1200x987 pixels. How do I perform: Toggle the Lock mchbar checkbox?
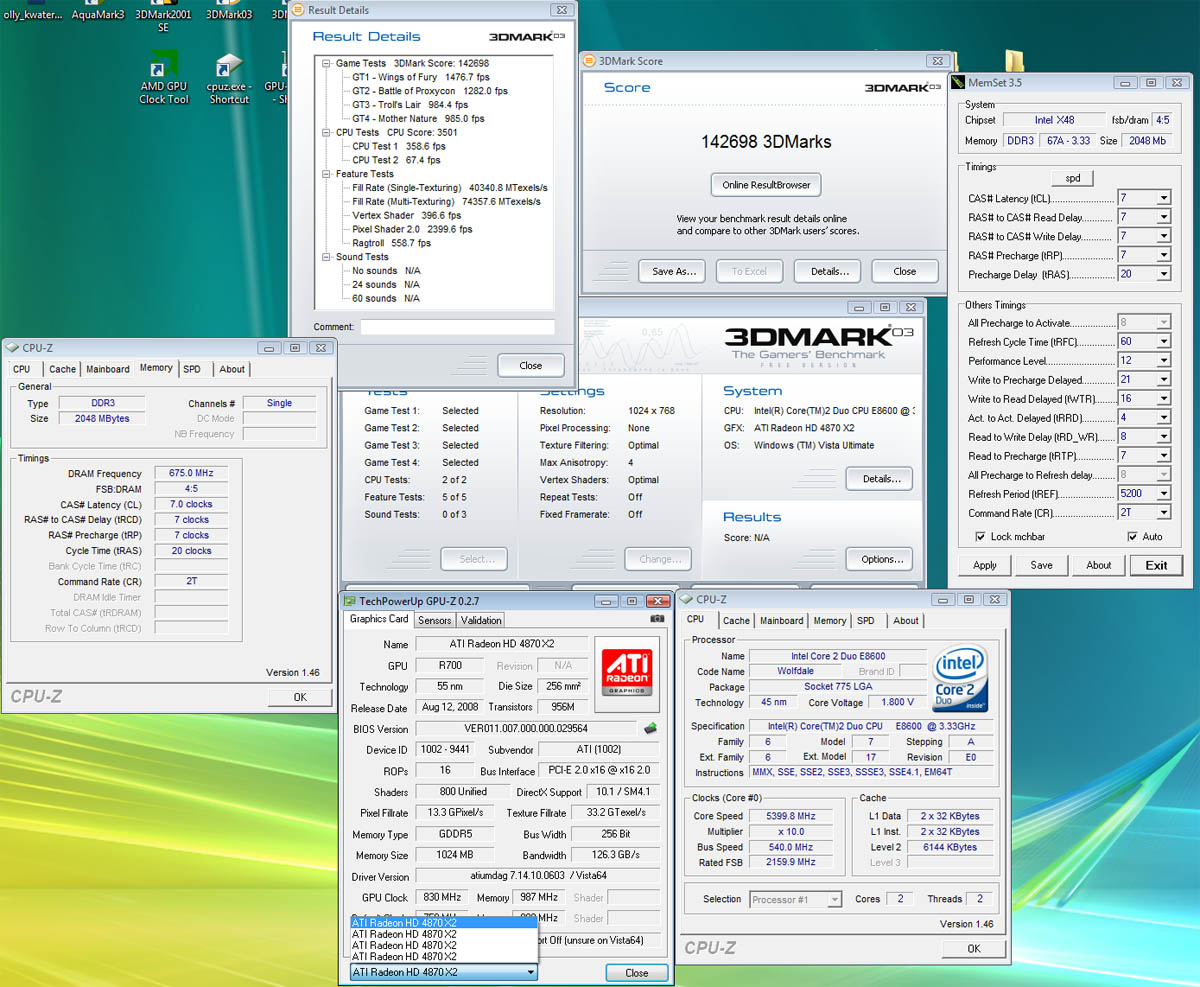click(980, 537)
